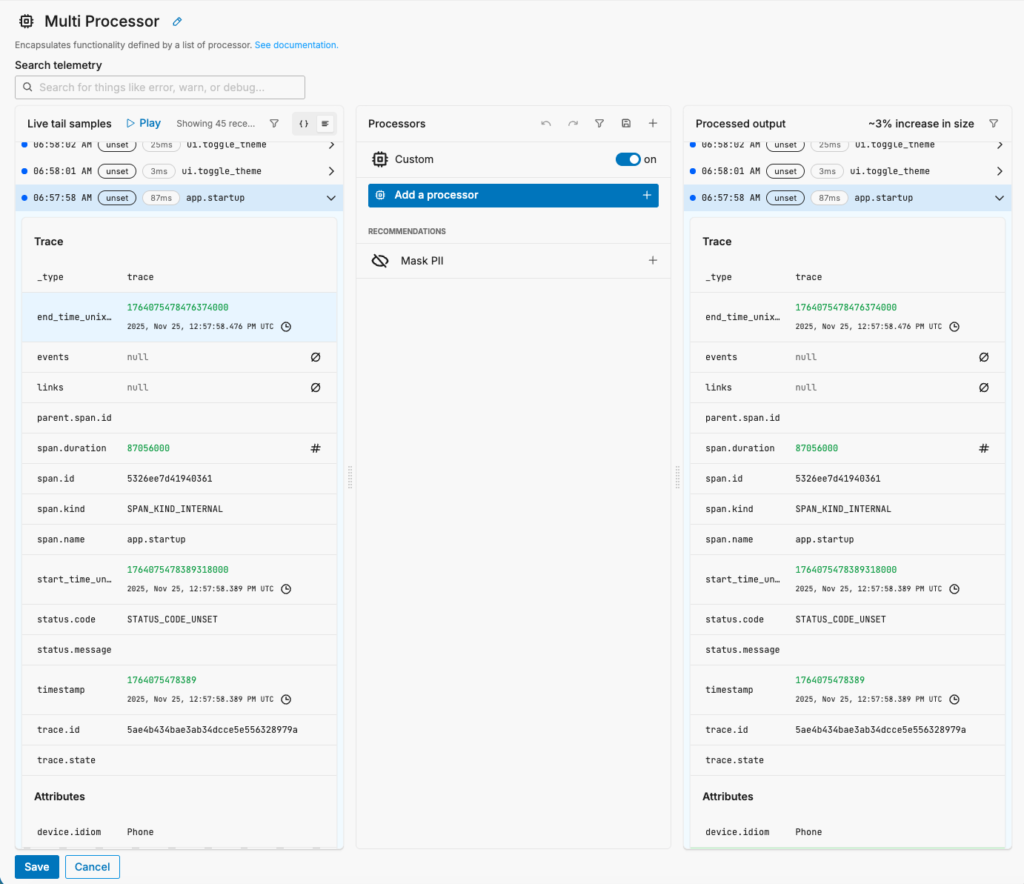
Task: Click the Add a processor button
Action: point(513,195)
